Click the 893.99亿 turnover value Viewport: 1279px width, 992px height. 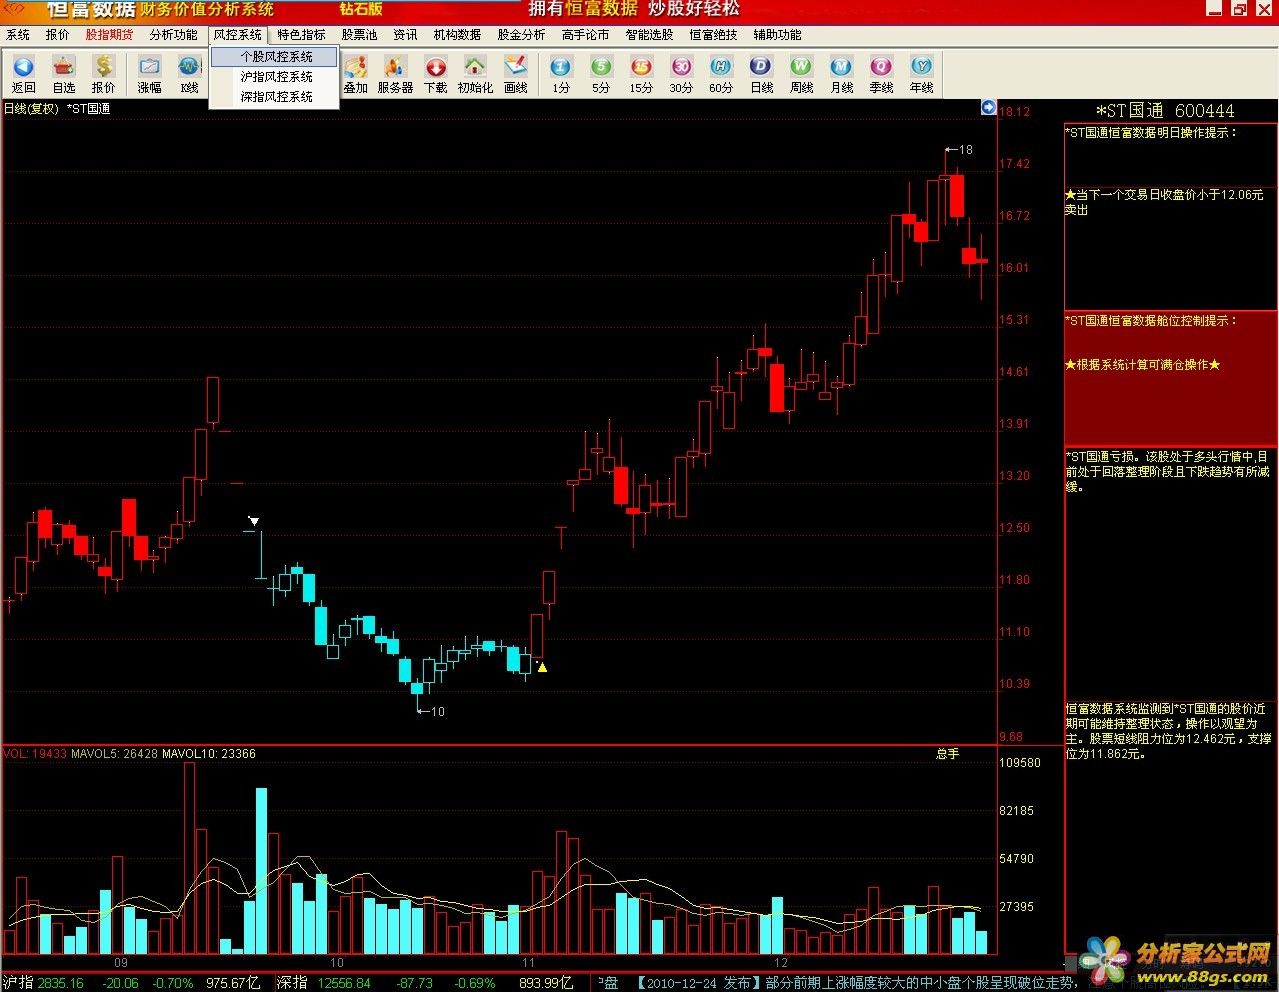click(546, 983)
